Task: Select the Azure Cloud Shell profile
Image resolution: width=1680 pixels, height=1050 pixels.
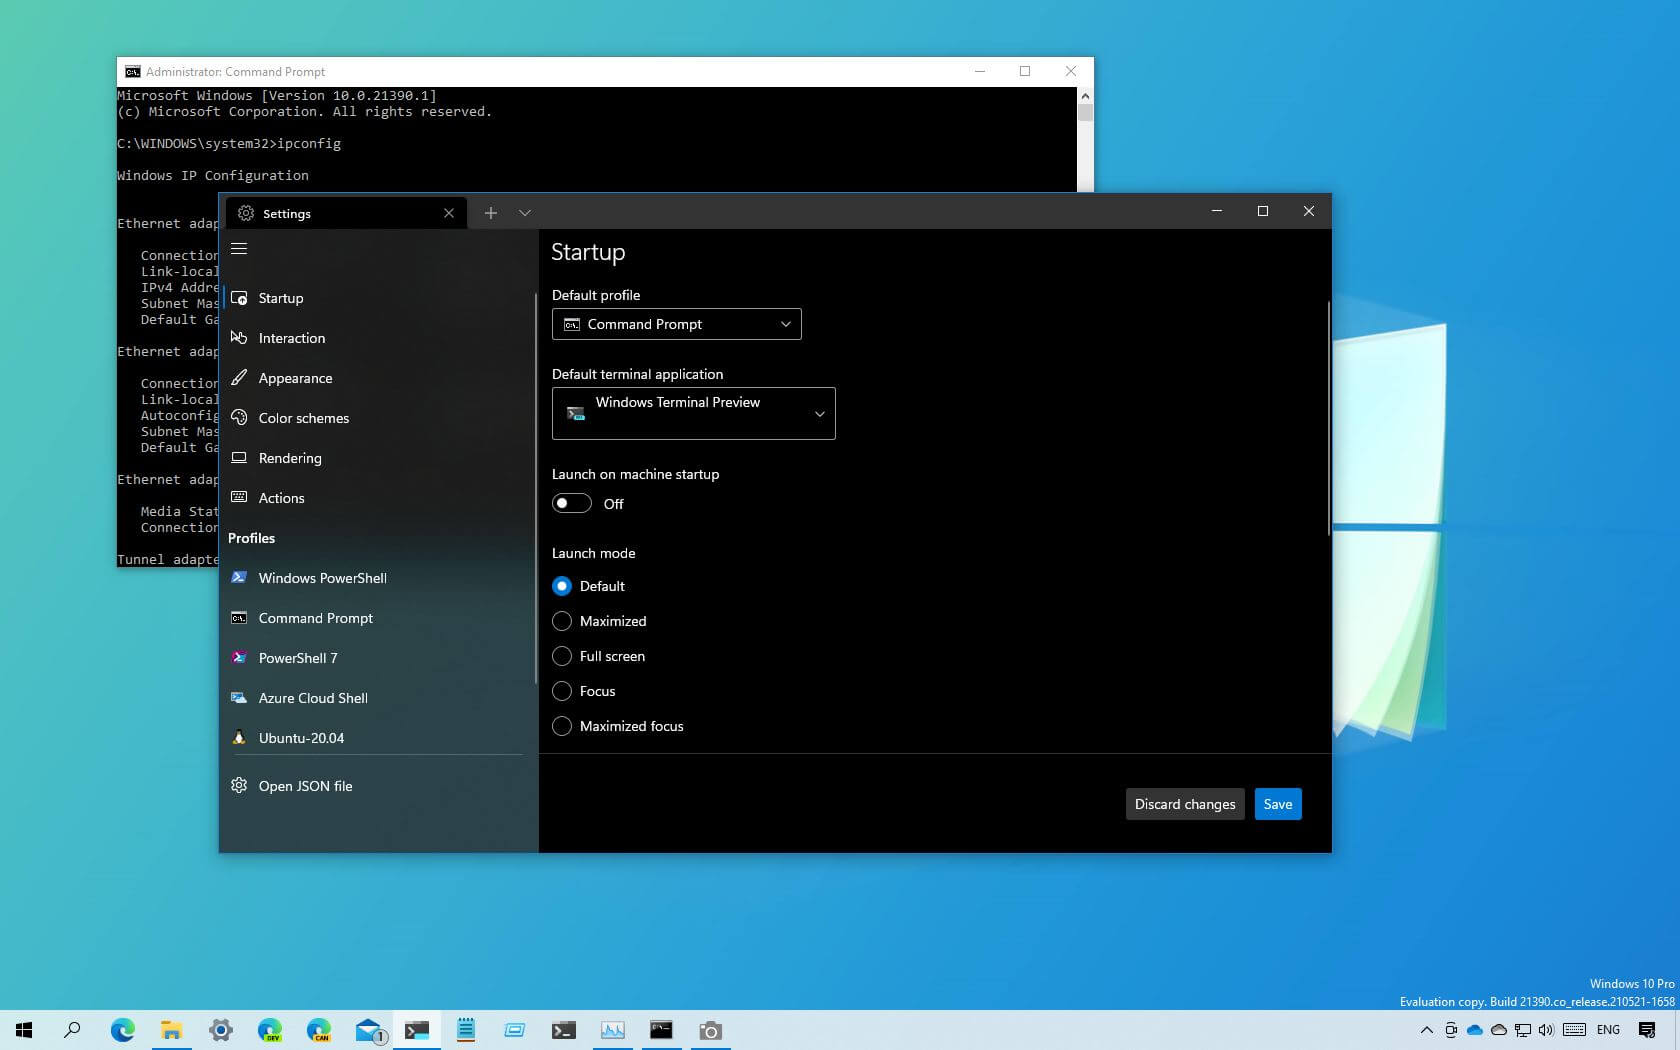Action: point(312,697)
